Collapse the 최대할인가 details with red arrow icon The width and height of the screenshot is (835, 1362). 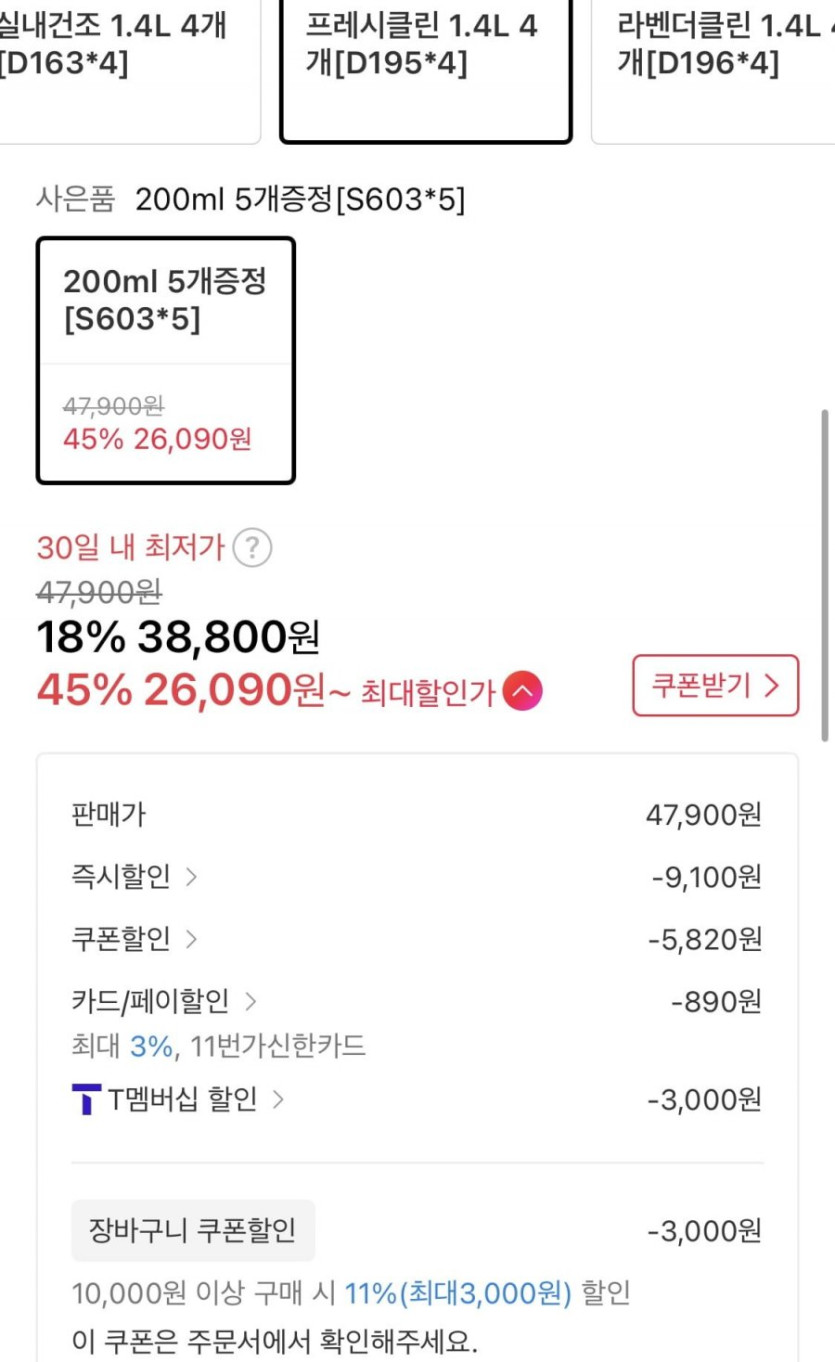pos(522,692)
